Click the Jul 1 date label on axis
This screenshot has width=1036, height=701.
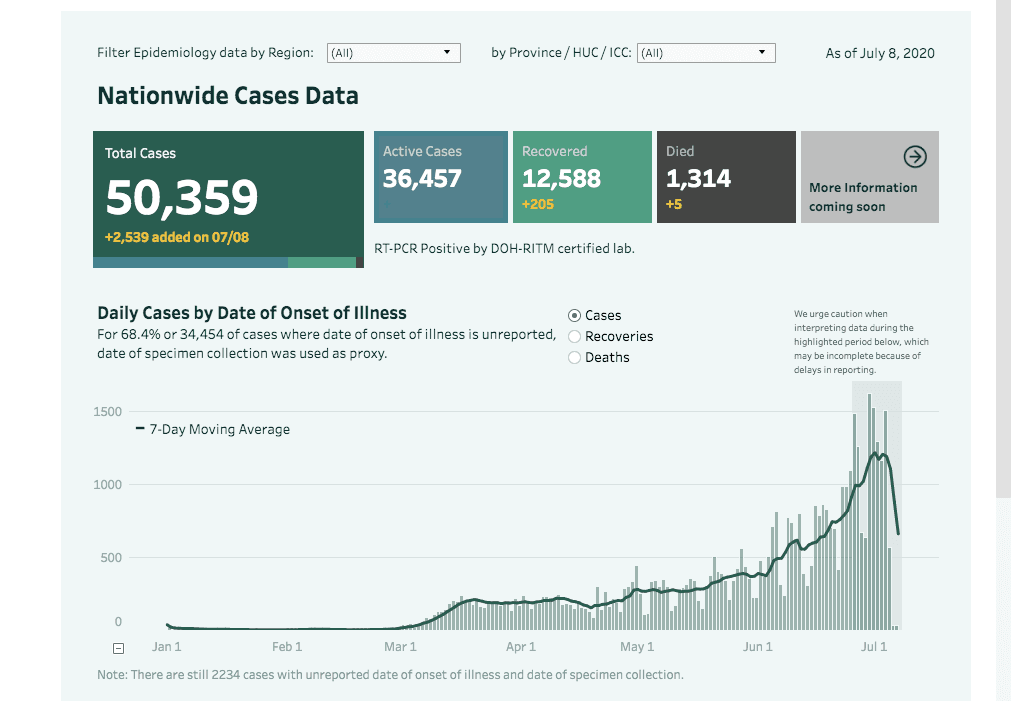click(874, 647)
